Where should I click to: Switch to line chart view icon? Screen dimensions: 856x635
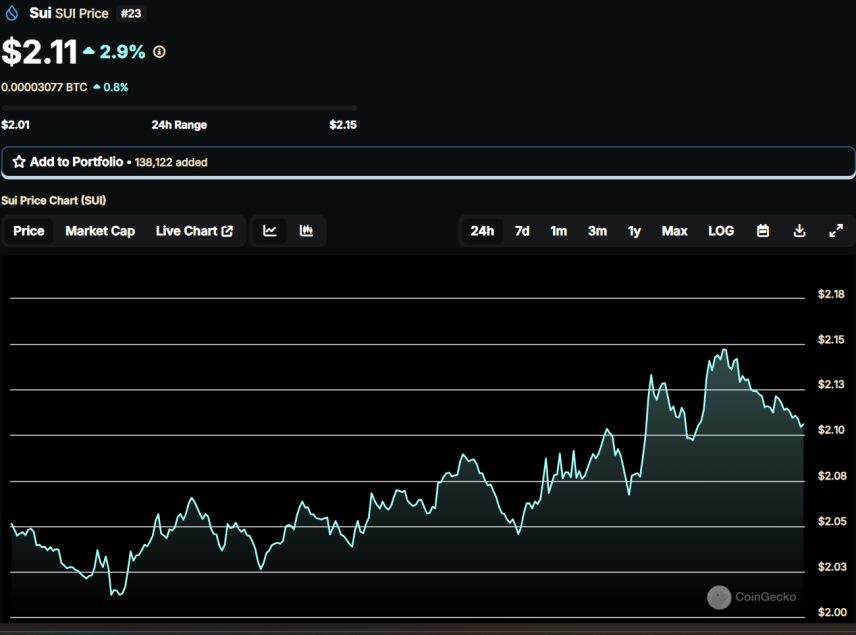tap(270, 231)
